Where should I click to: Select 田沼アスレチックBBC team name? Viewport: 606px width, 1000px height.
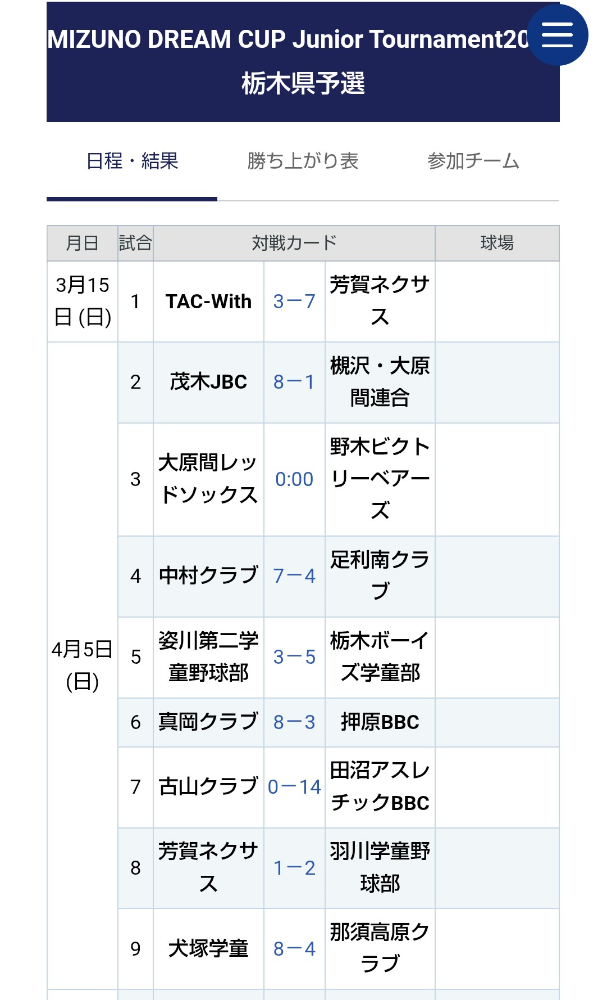coord(380,787)
